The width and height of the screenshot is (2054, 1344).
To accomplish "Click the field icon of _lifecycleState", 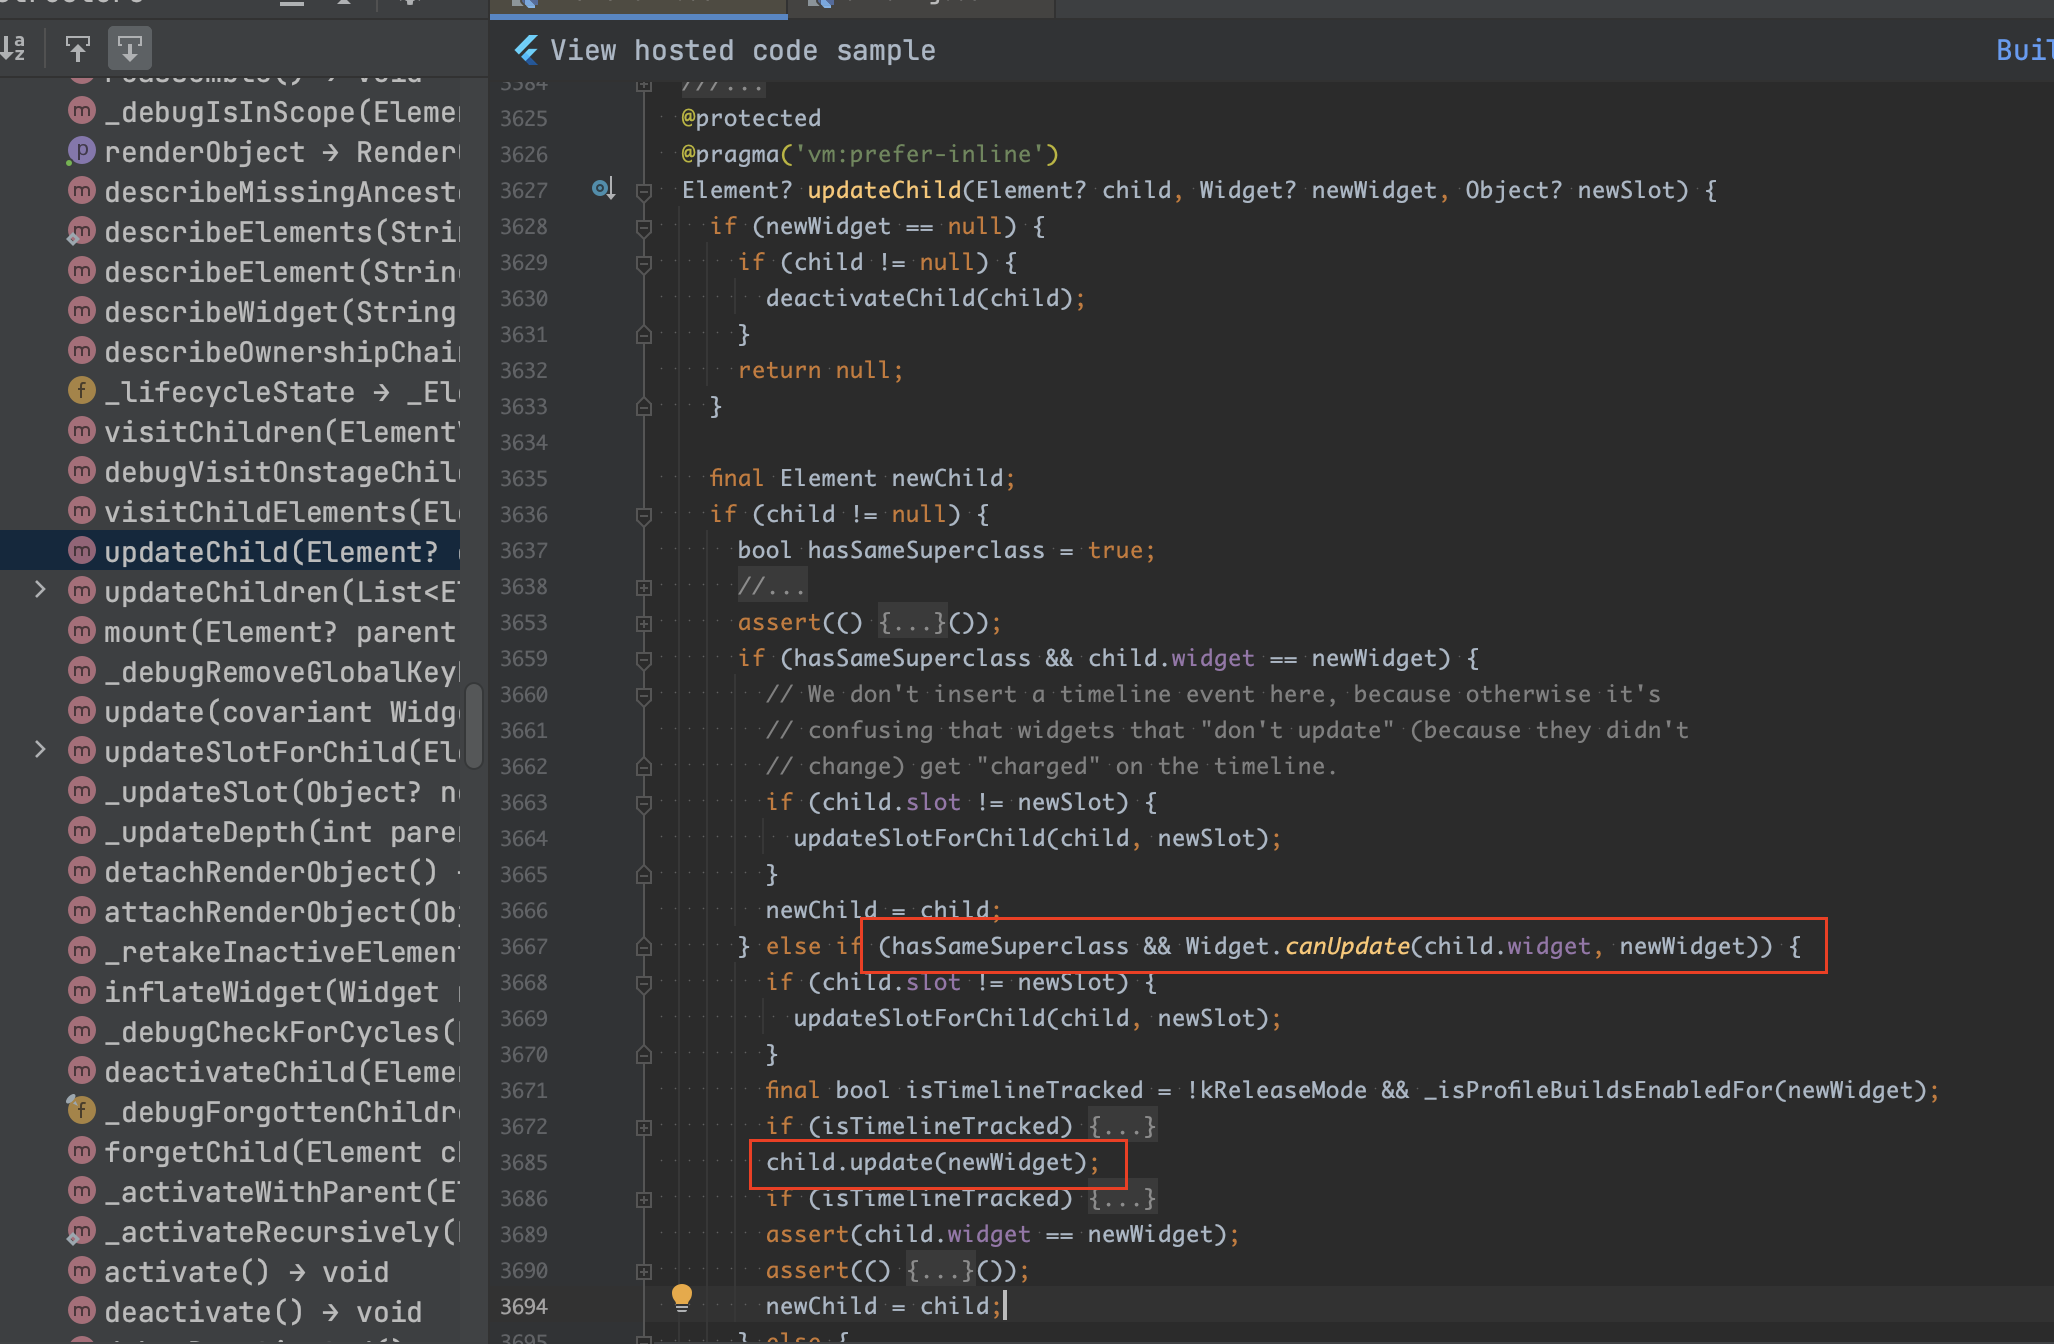I will tap(82, 391).
